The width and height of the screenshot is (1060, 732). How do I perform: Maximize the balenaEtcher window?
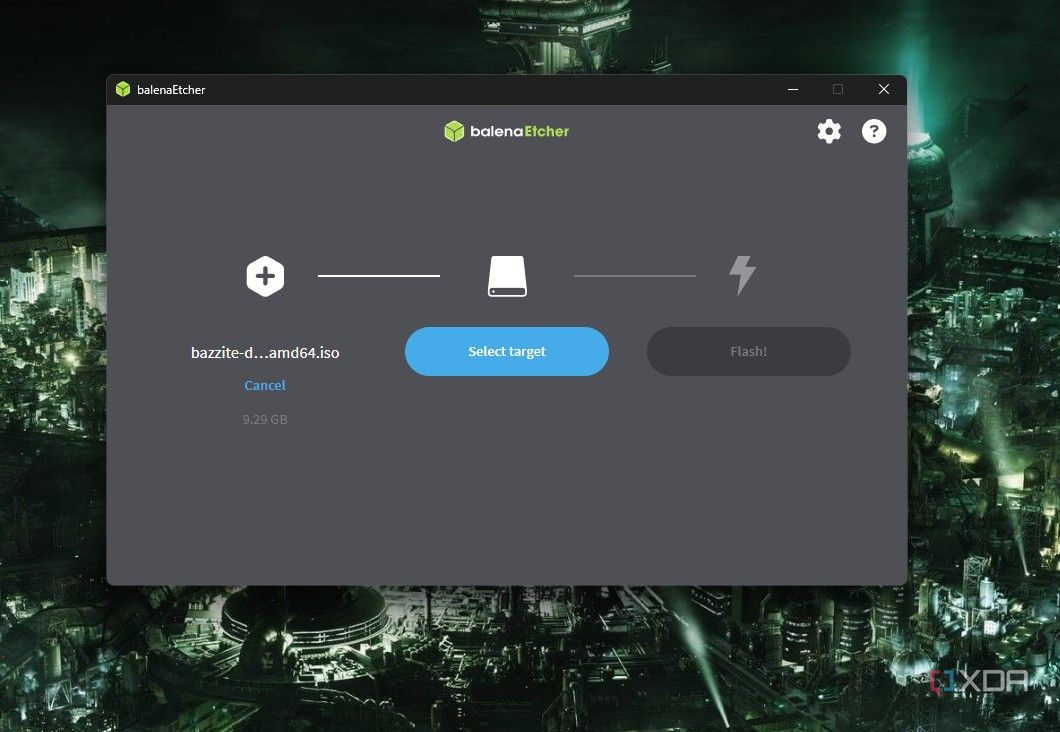pos(838,89)
